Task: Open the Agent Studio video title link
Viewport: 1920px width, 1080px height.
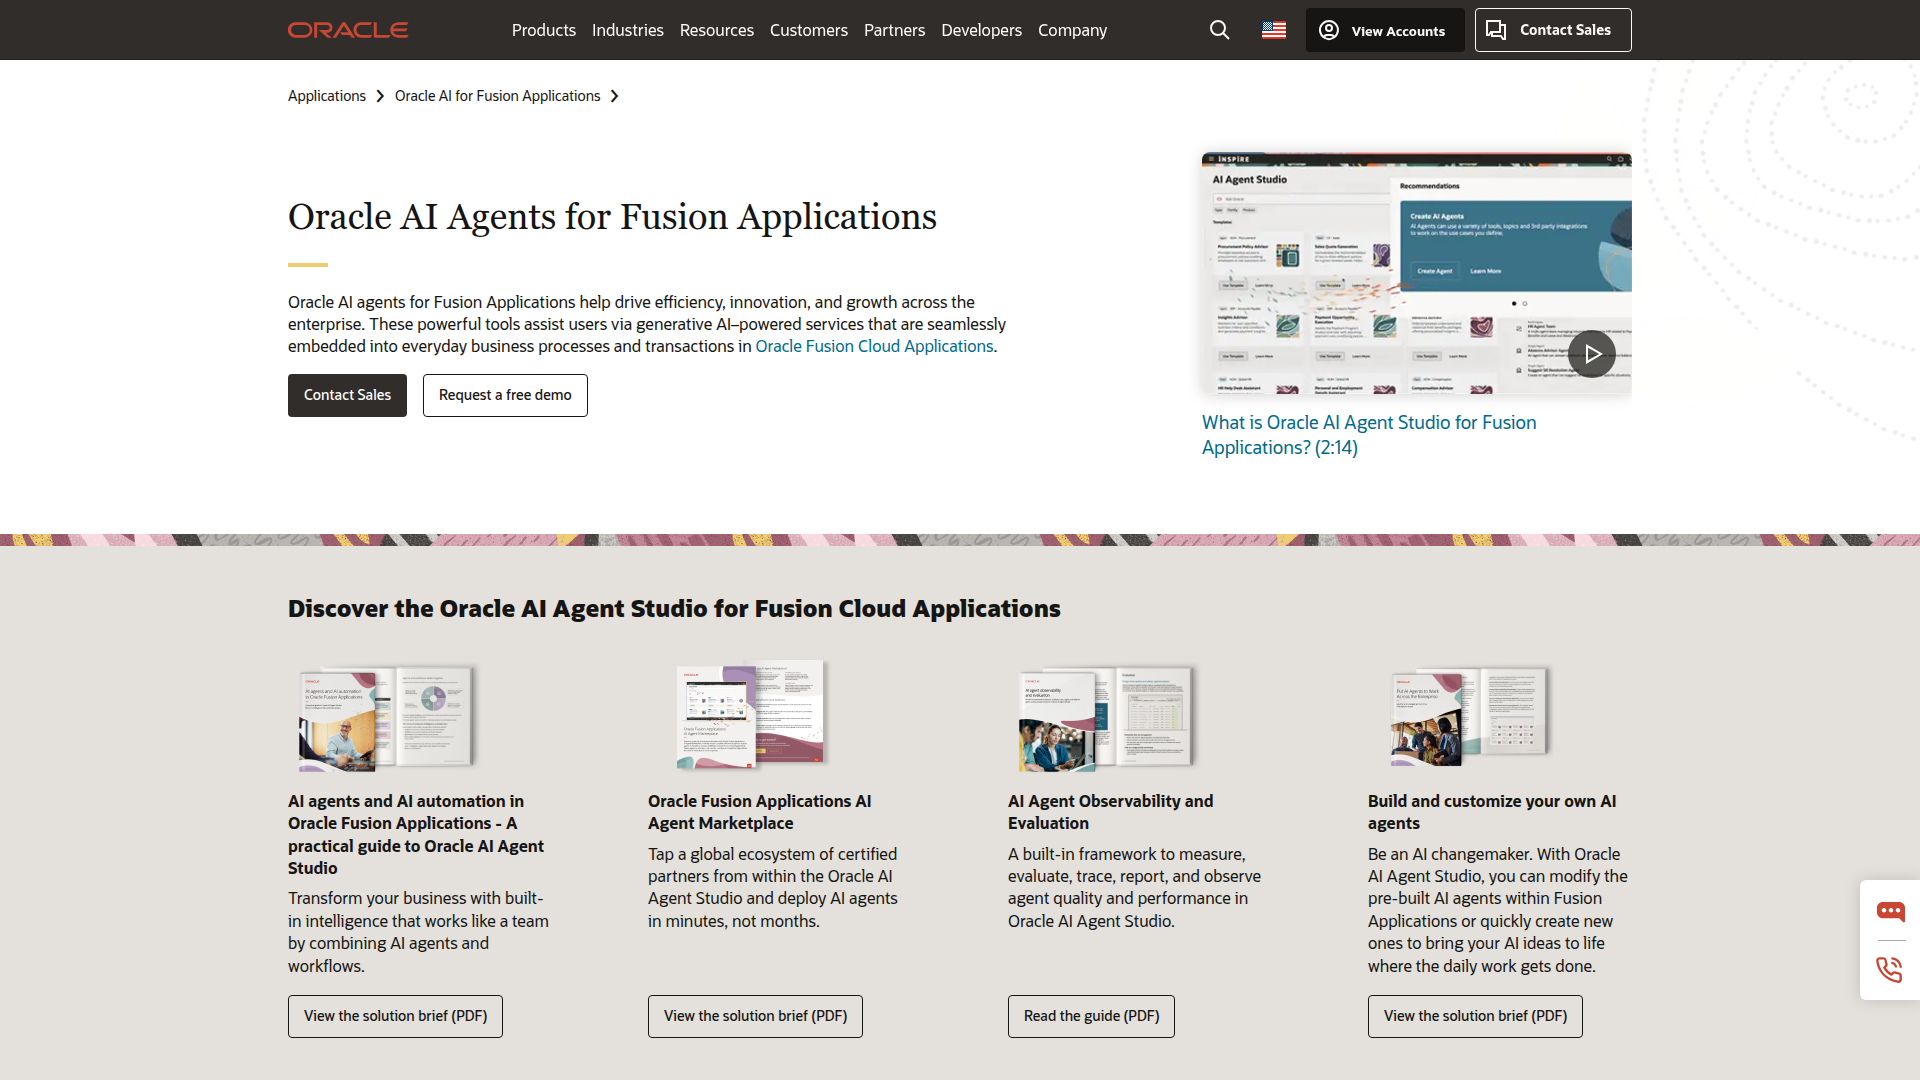Action: [1368, 434]
